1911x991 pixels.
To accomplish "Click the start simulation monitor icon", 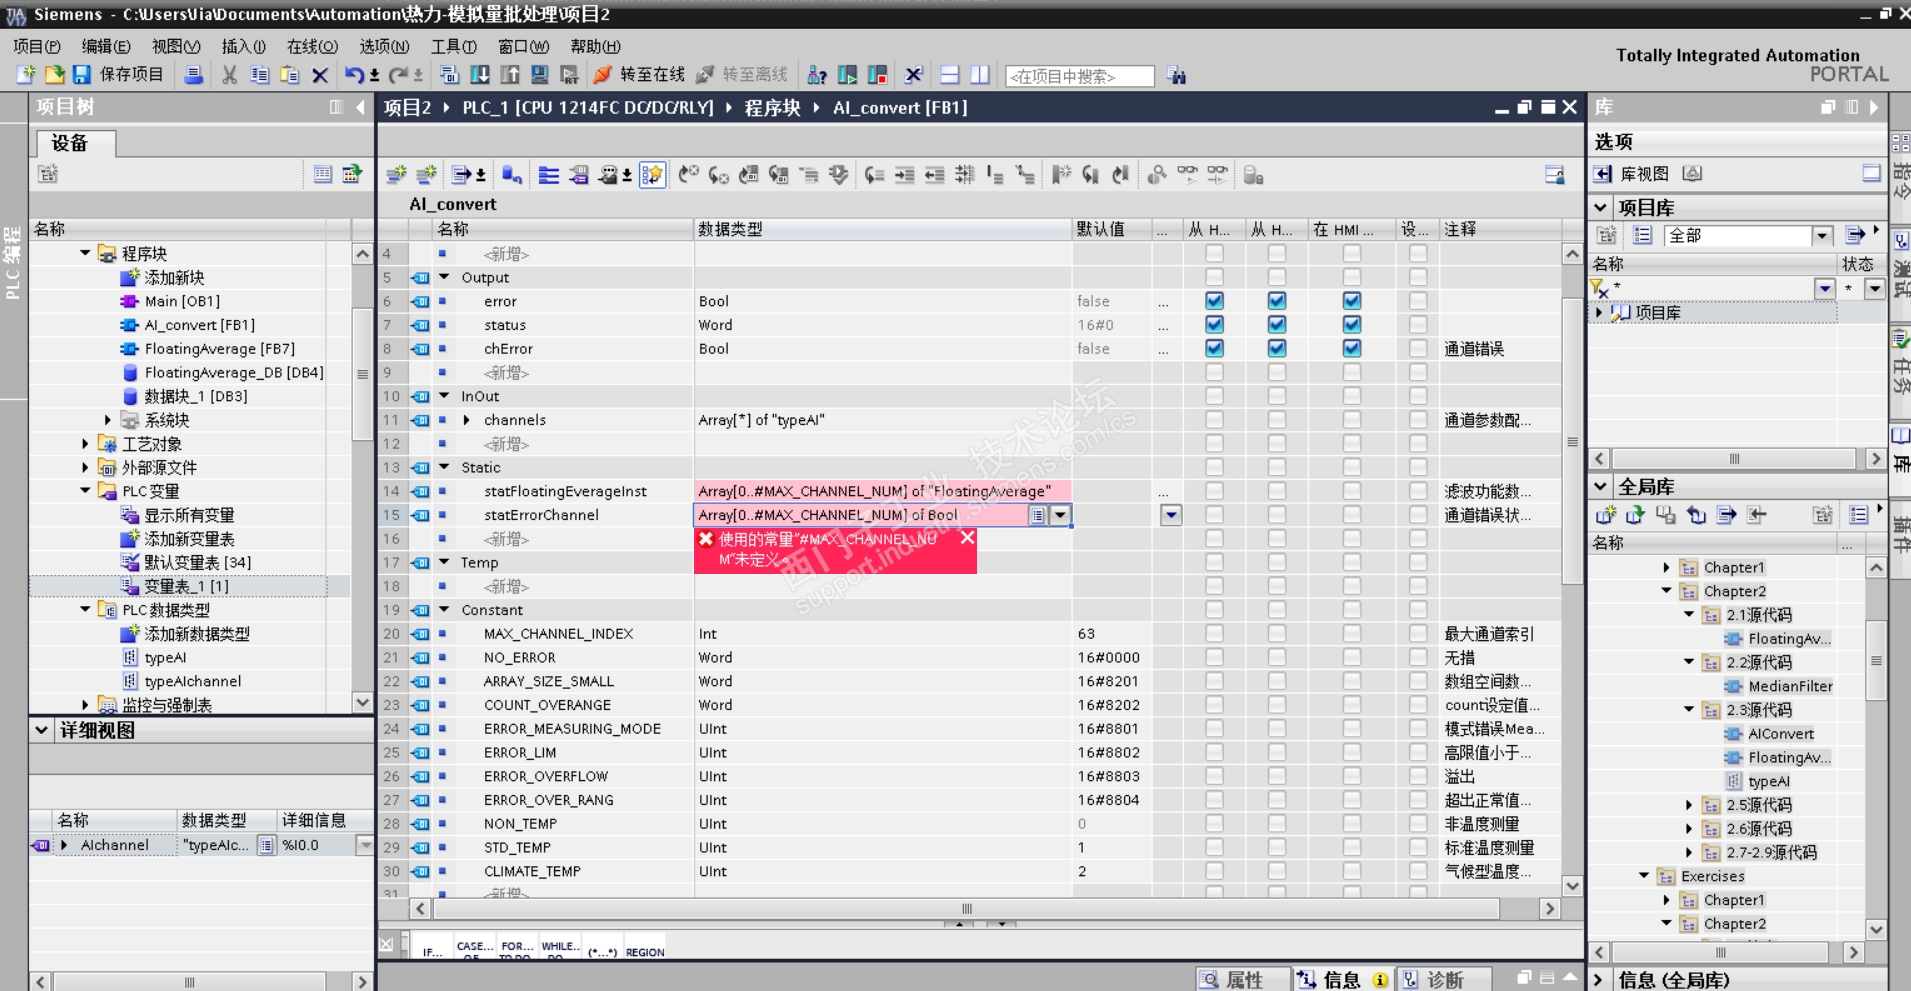I will point(540,75).
